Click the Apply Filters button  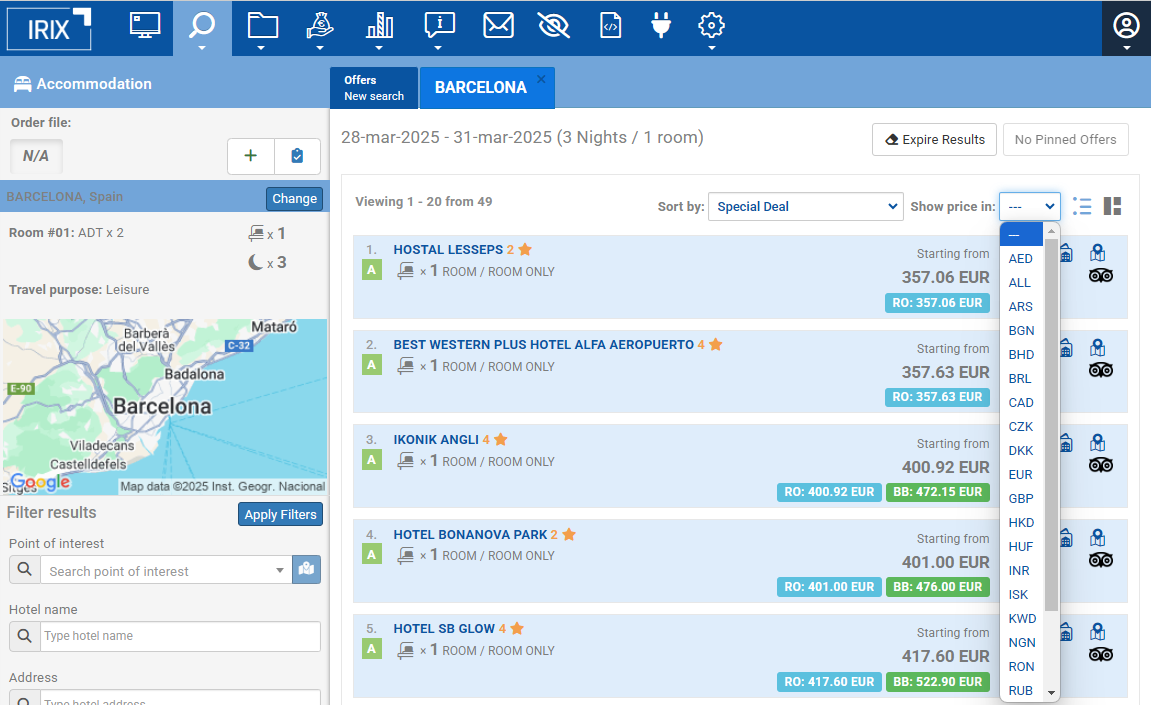(280, 515)
